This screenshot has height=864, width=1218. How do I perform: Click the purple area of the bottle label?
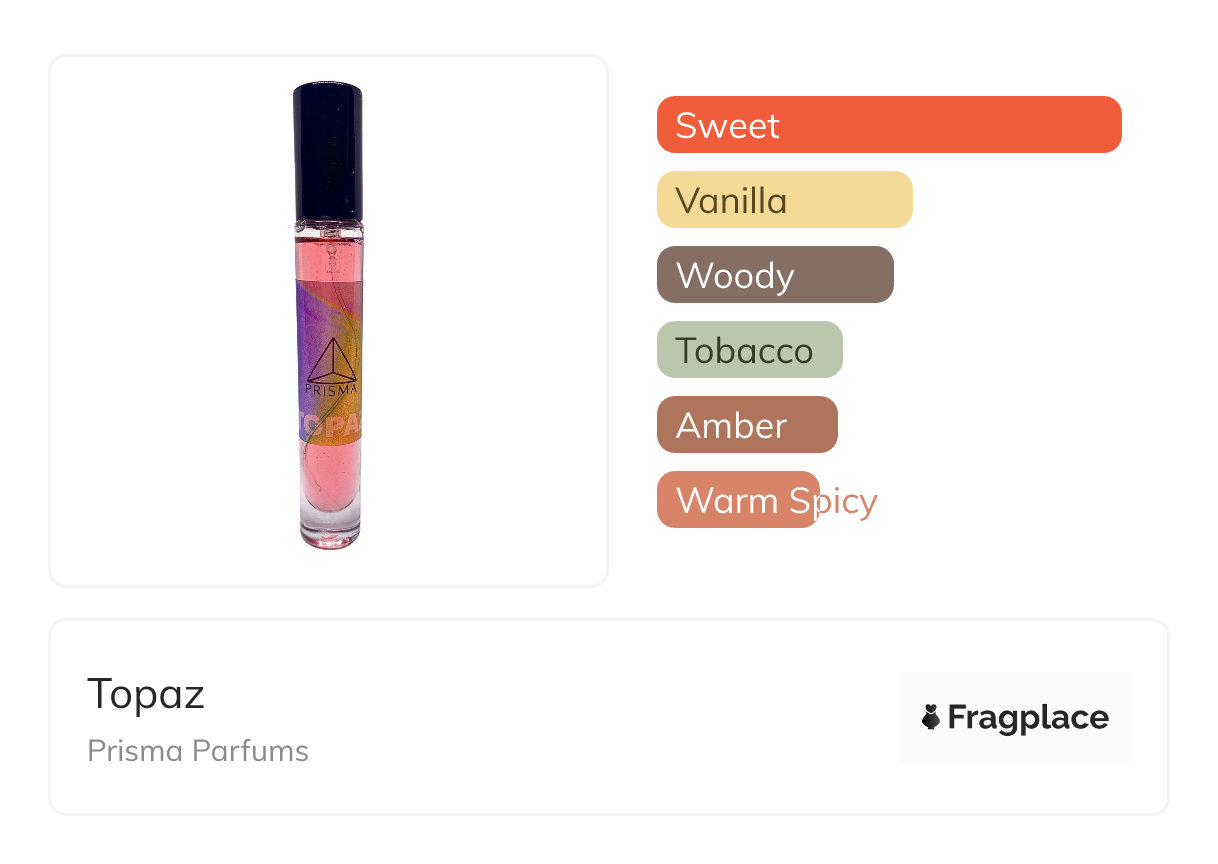310,310
